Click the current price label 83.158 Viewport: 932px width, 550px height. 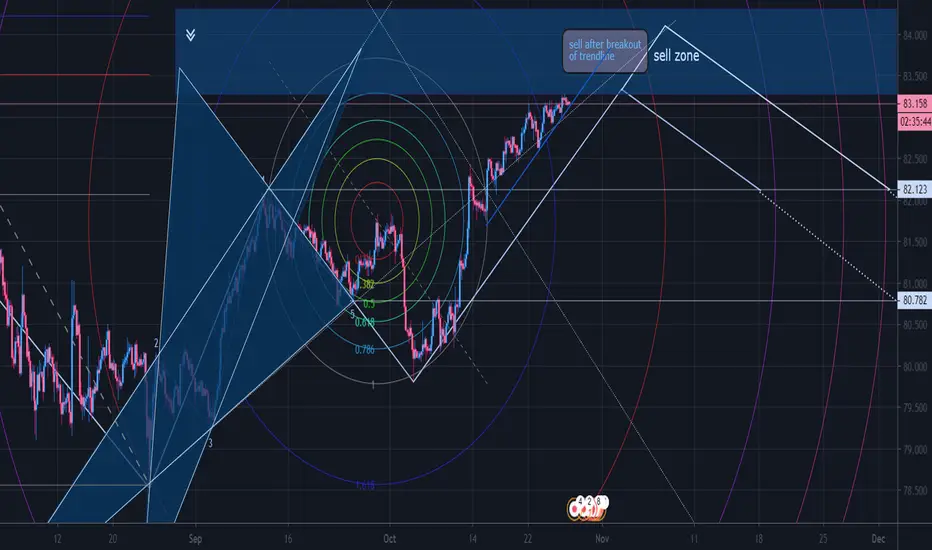pyautogui.click(x=915, y=103)
